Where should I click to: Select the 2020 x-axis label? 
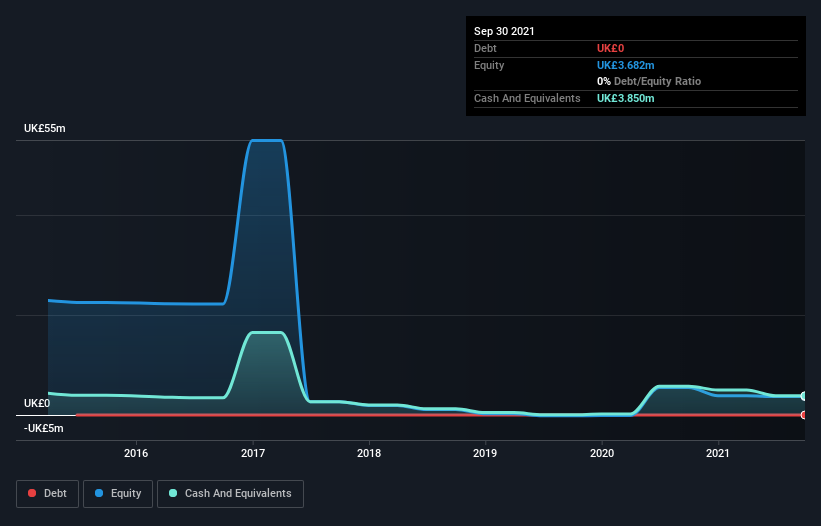click(602, 453)
